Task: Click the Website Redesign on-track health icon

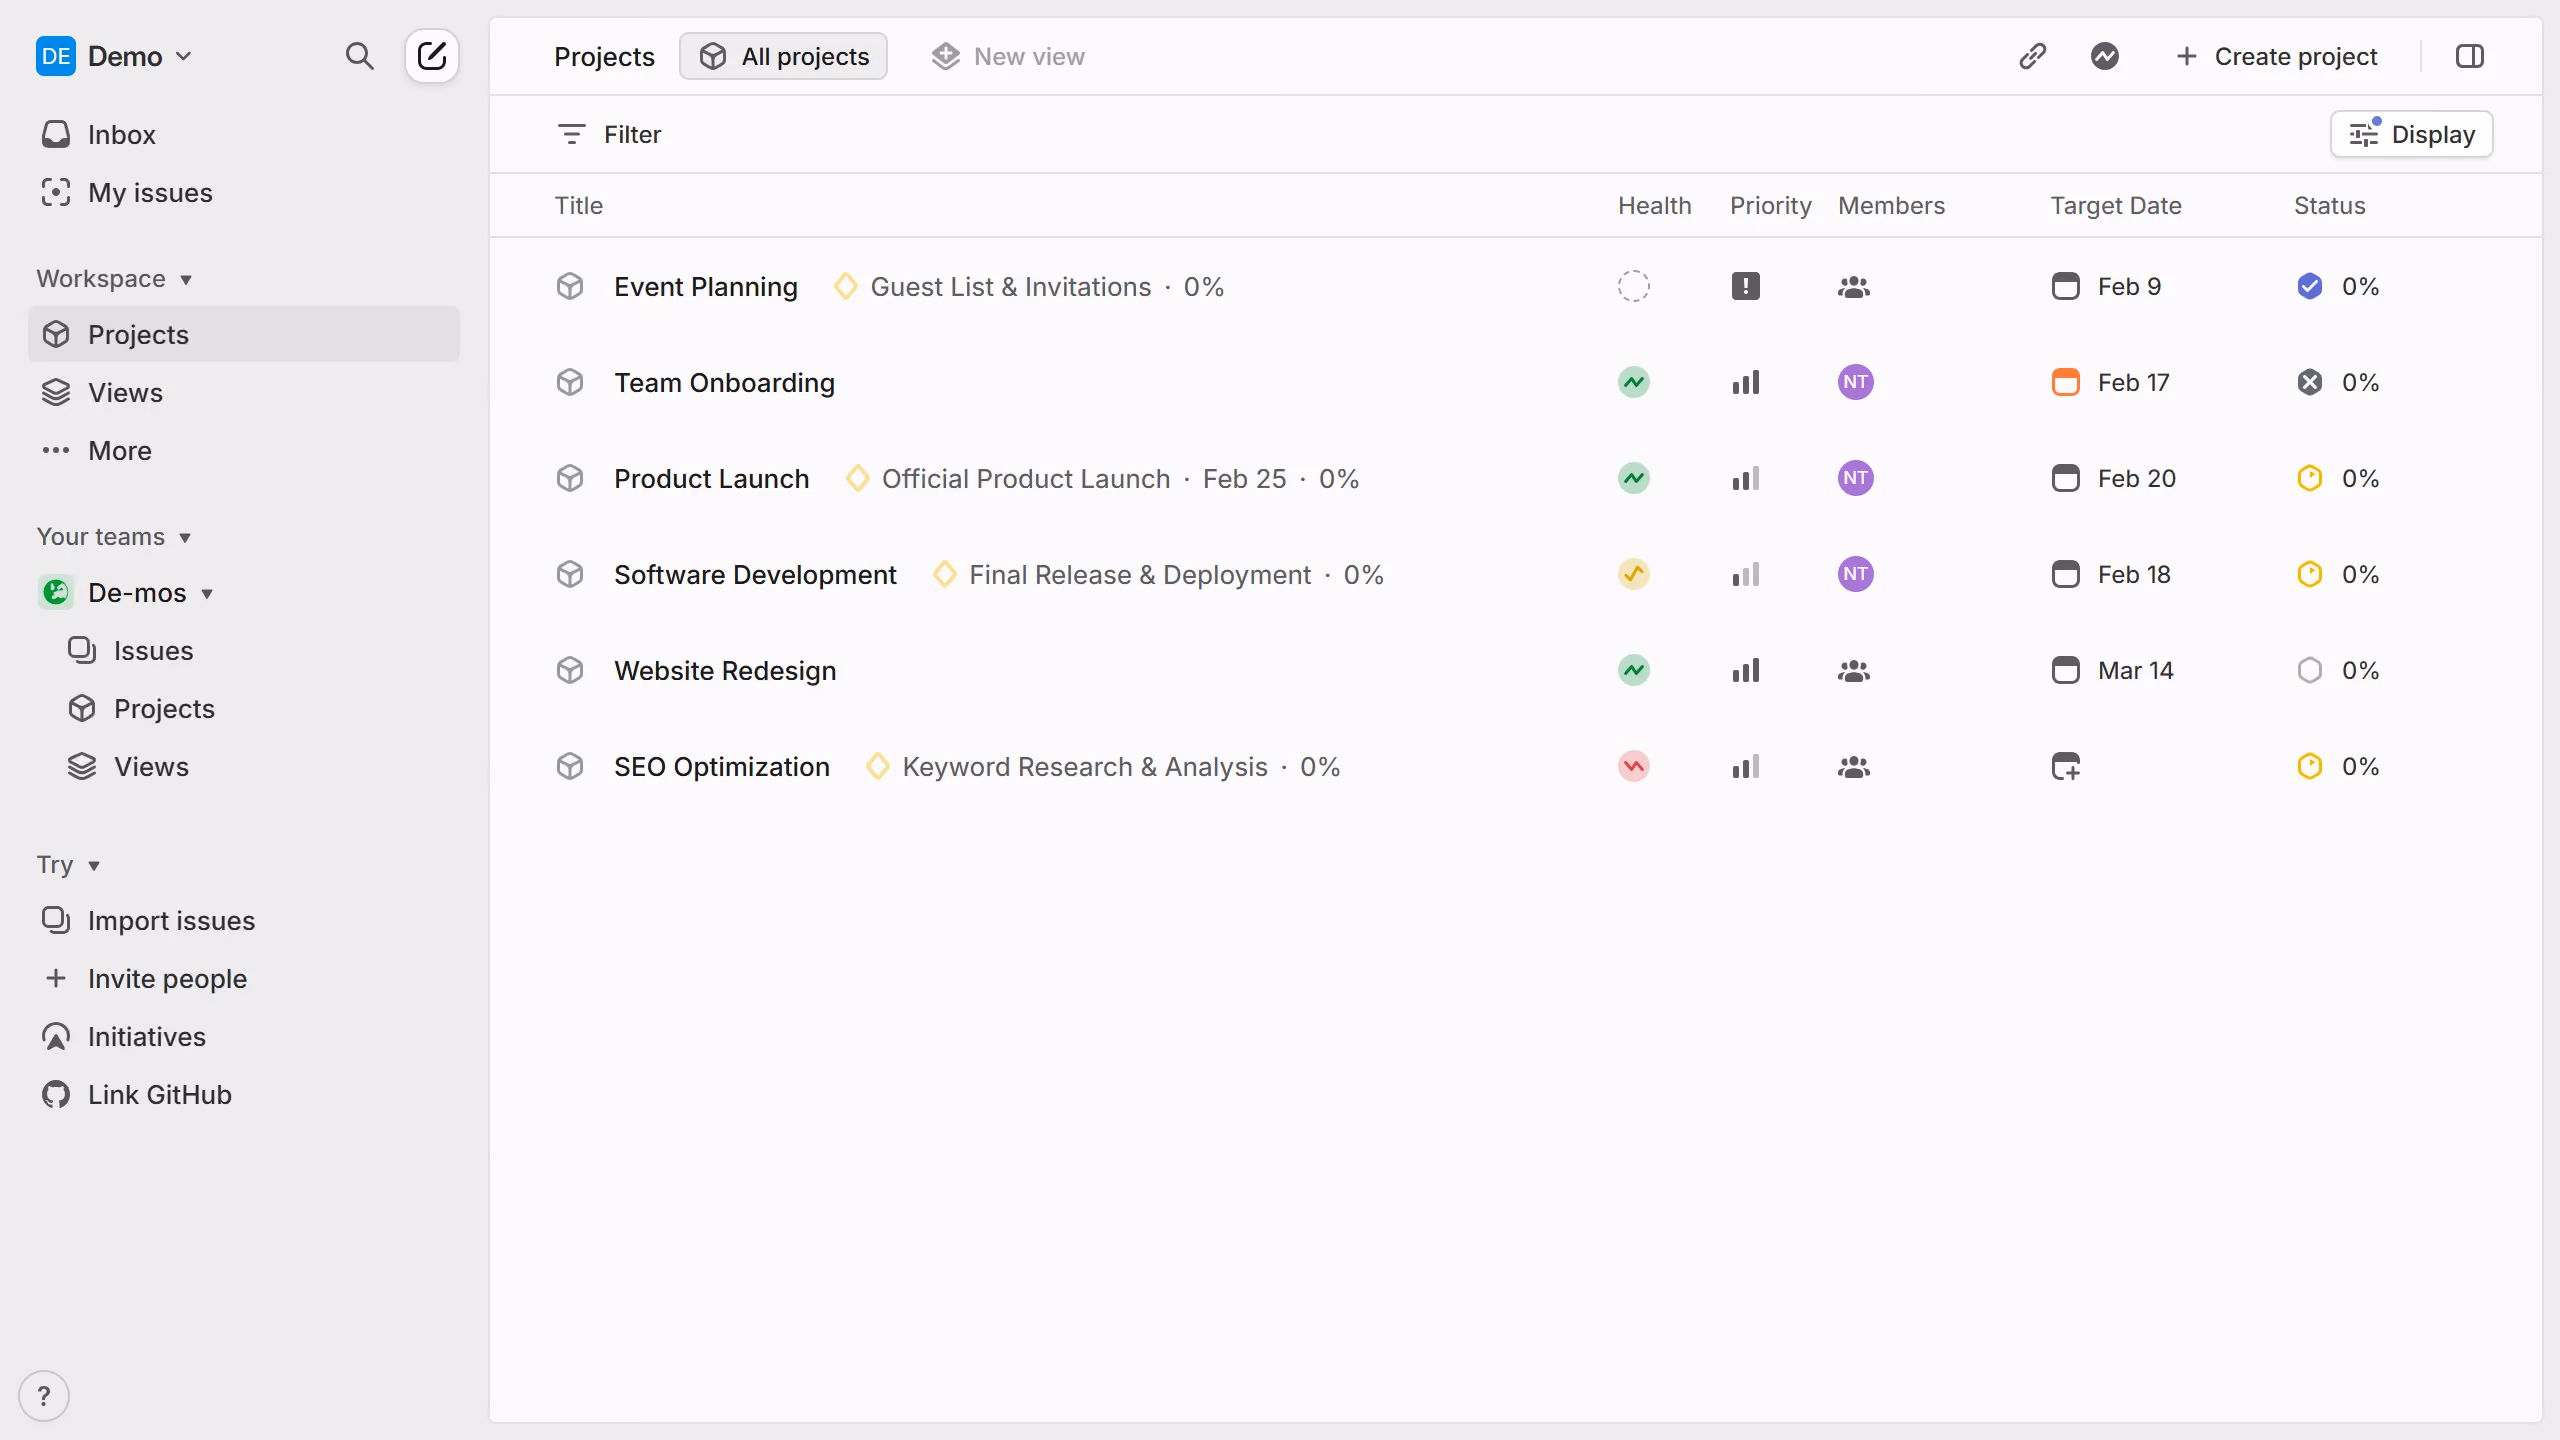Action: 1634,670
